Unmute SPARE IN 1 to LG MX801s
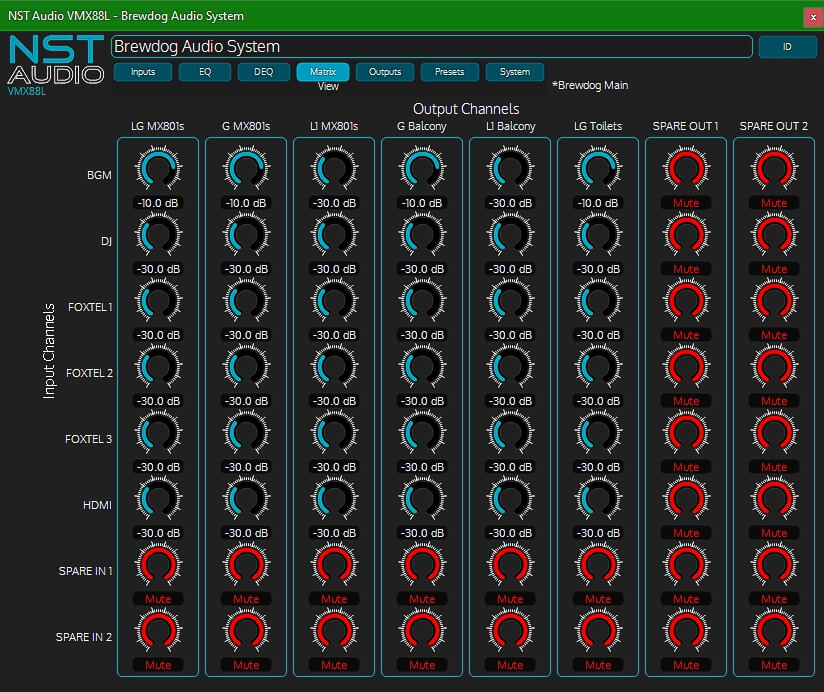824x692 pixels. (158, 599)
